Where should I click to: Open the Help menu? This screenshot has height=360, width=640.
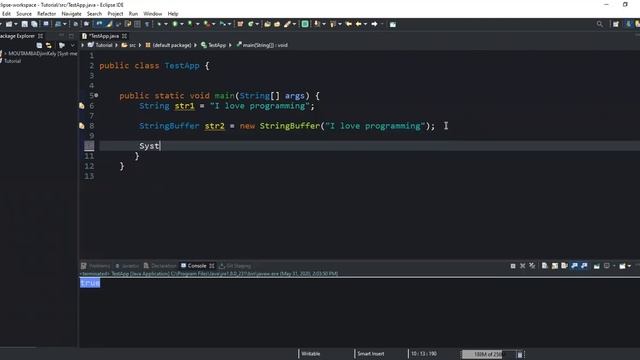173,14
